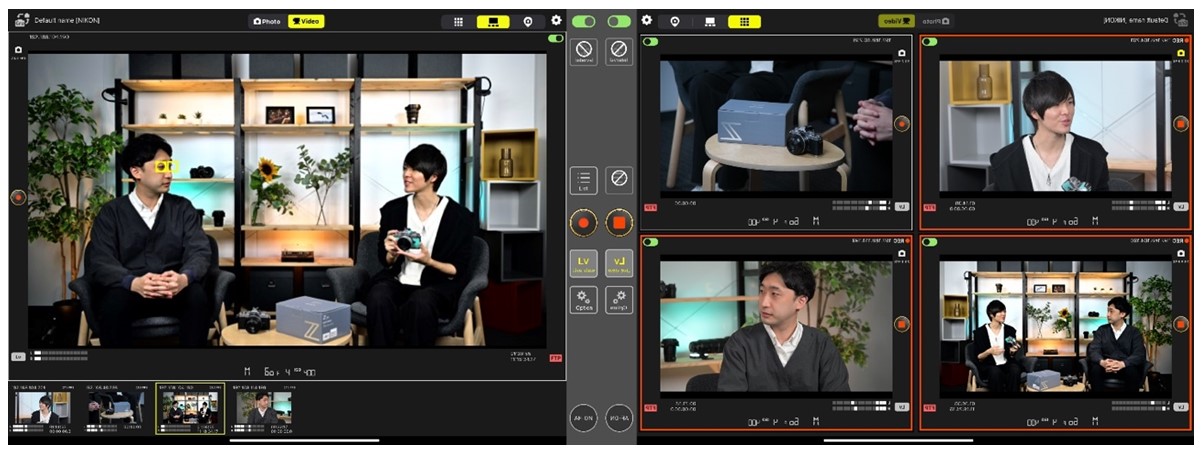Open settings gear in left panel header

[556, 20]
